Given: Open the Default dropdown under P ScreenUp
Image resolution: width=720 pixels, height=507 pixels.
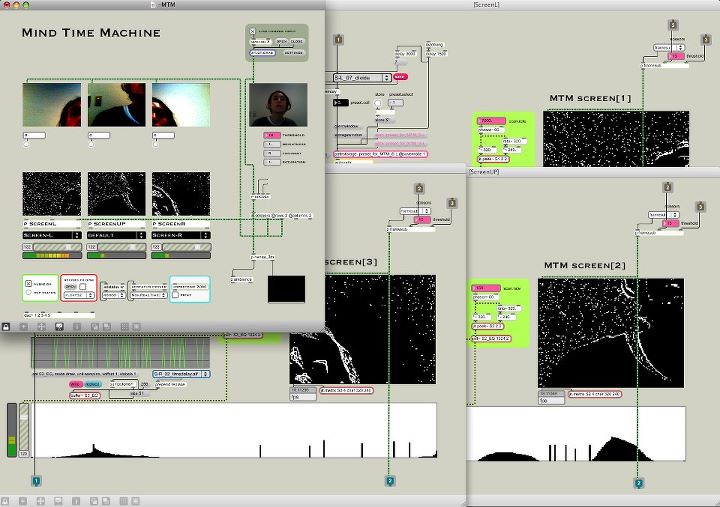Looking at the screenshot, I should coord(116,234).
